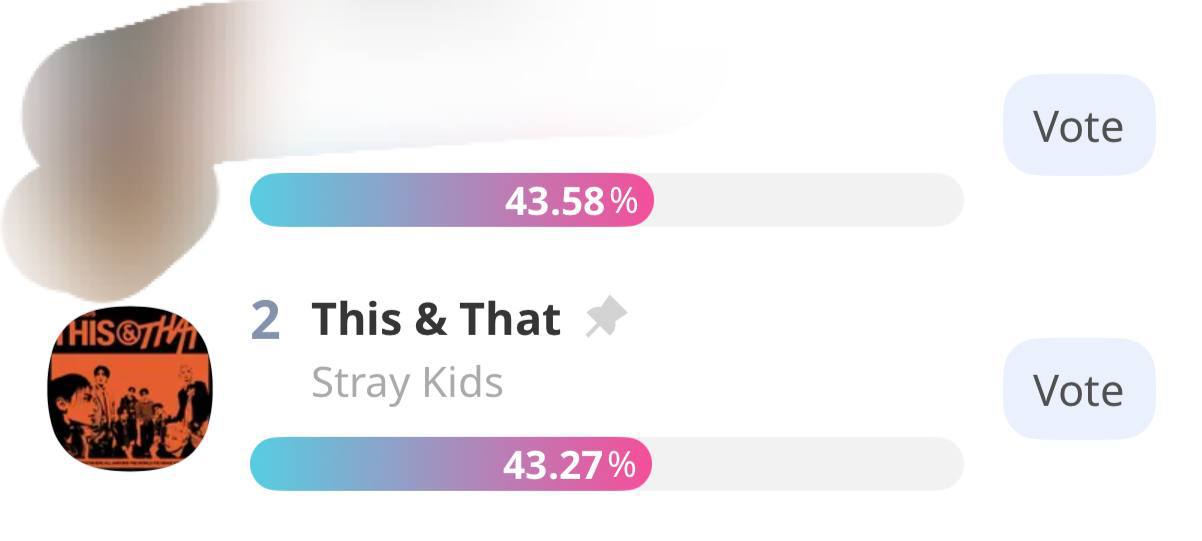The image size is (1202, 541).
Task: Click the gray unfilled part of 43.27% bar
Action: 807,463
